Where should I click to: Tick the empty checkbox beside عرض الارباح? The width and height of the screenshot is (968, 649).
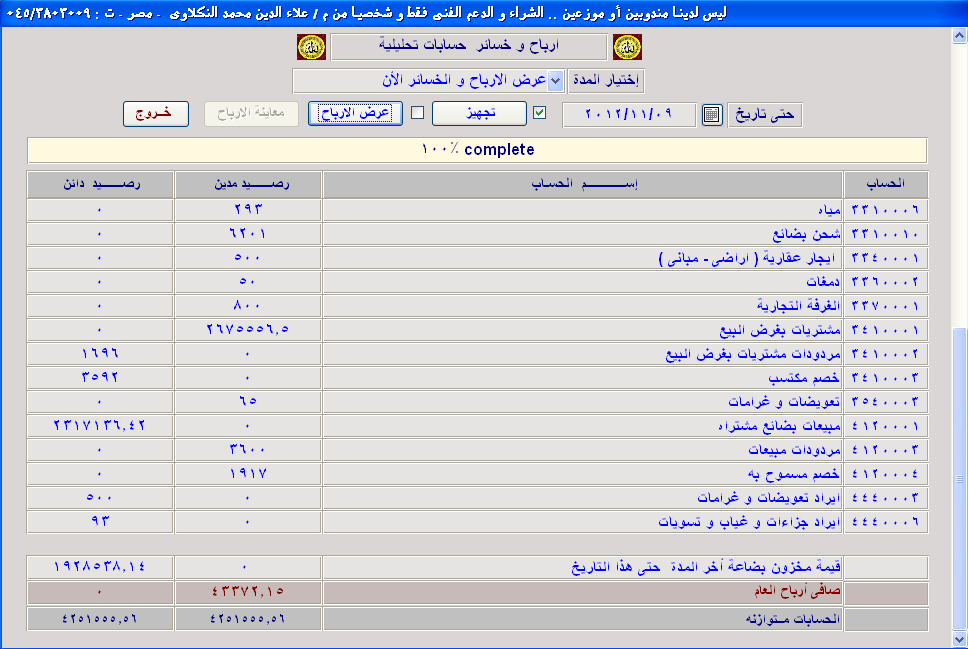click(x=418, y=113)
